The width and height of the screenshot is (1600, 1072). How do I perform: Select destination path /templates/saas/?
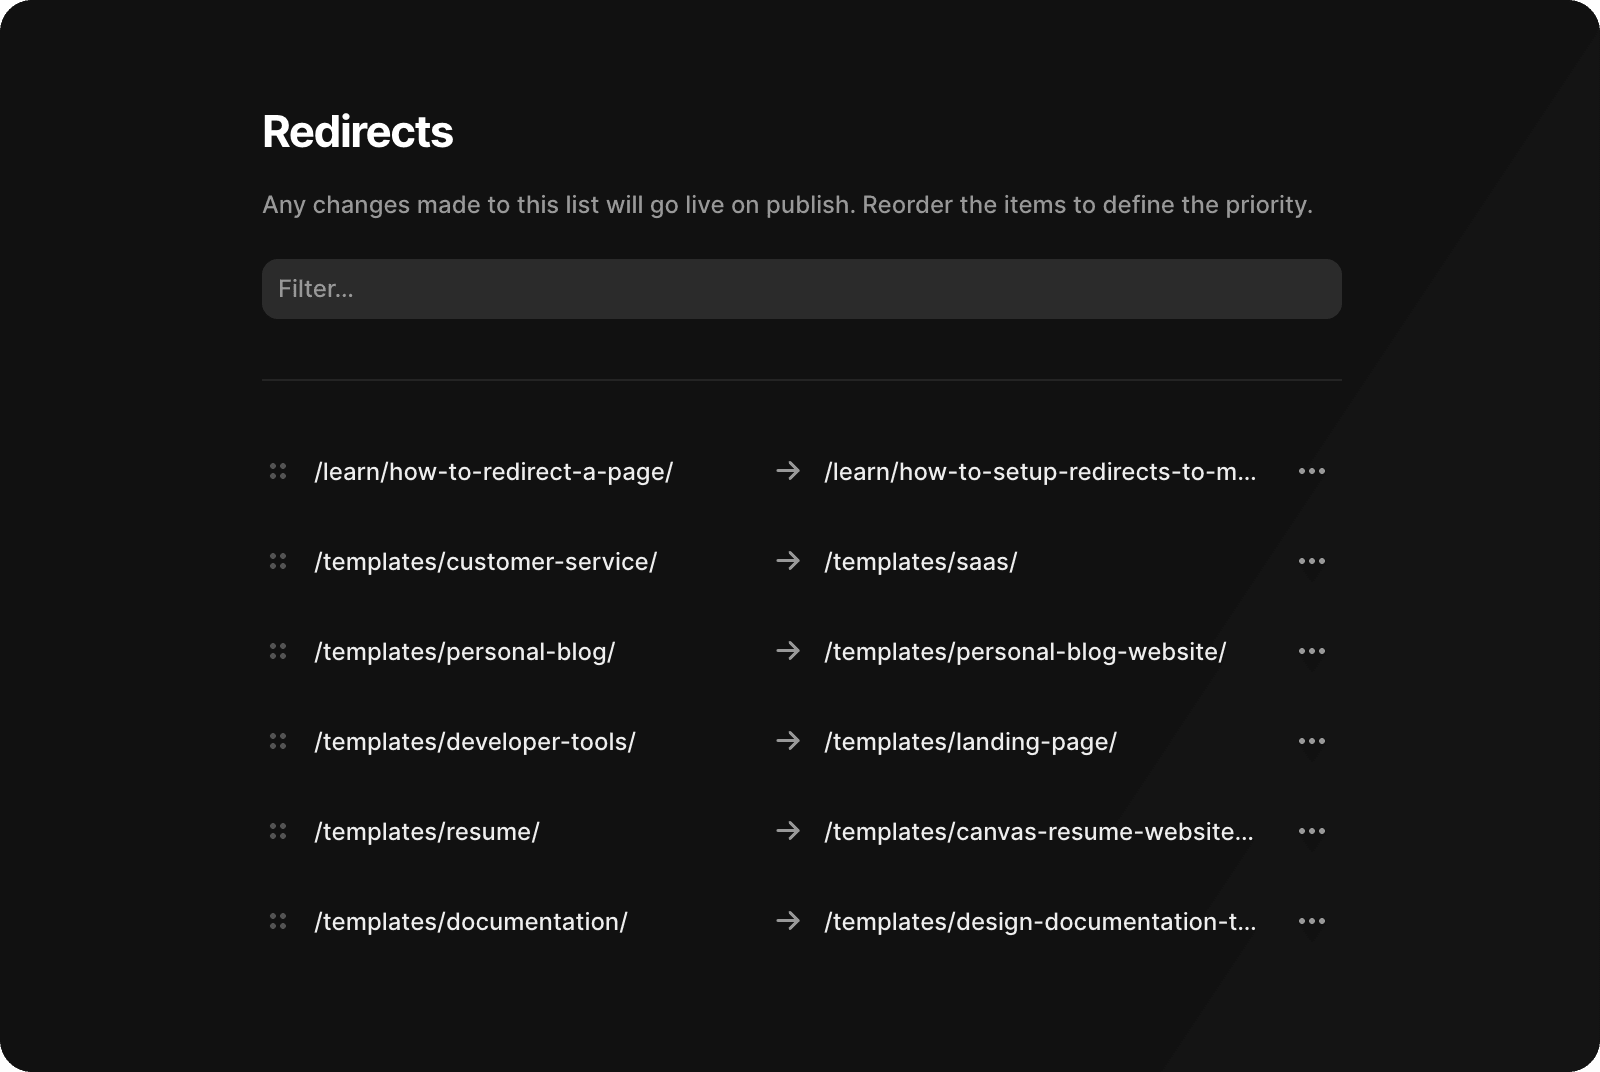click(x=920, y=562)
